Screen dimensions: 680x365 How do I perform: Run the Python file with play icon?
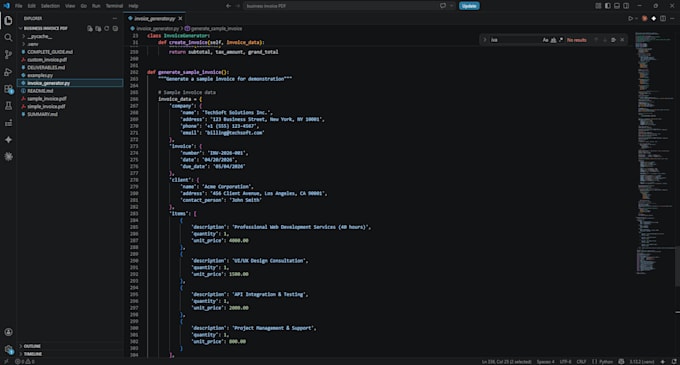(631, 19)
